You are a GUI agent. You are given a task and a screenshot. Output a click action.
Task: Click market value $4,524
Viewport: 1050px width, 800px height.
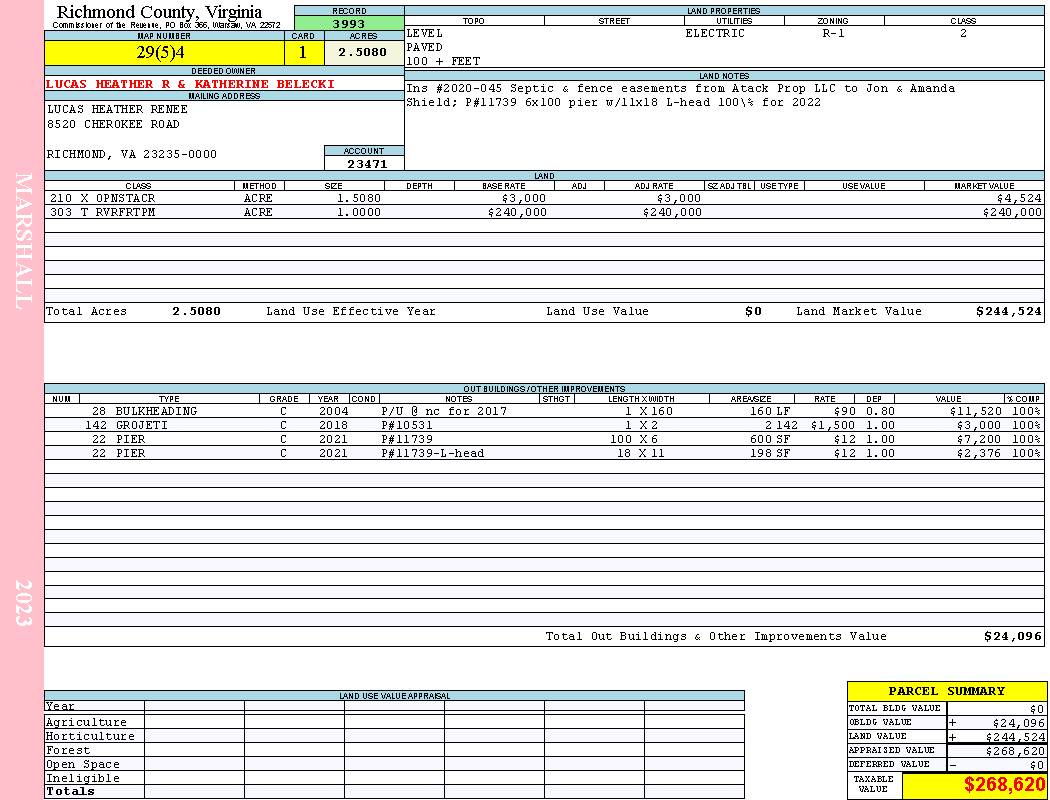click(x=1019, y=199)
